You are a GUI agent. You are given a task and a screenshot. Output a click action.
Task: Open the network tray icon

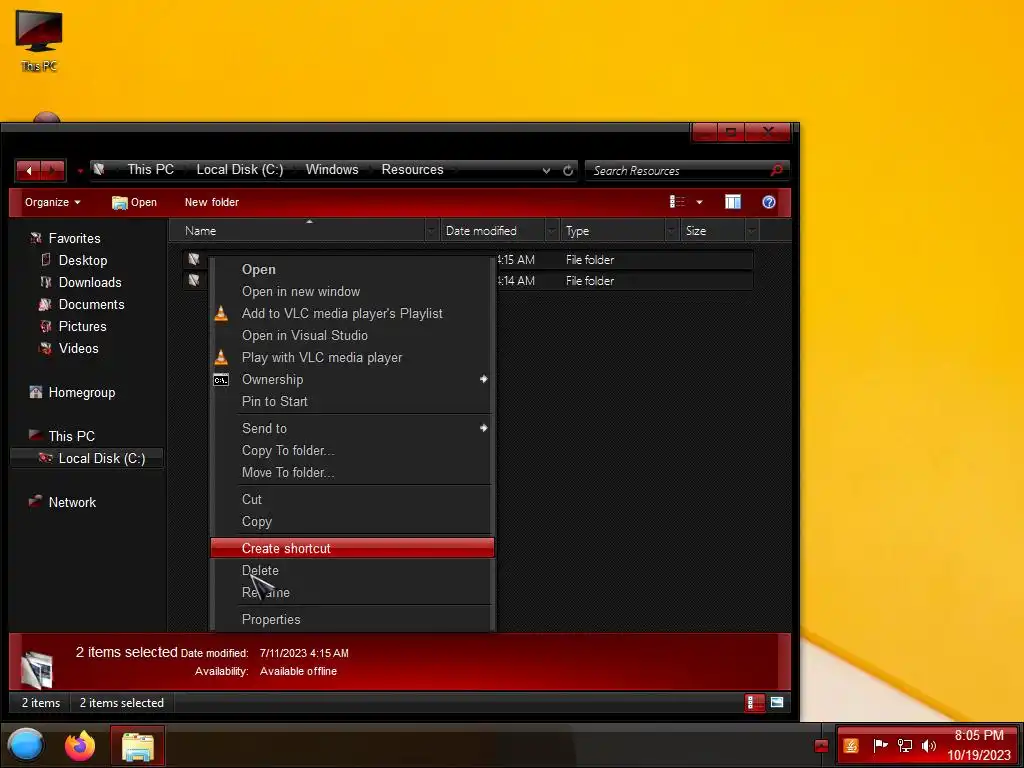point(904,746)
